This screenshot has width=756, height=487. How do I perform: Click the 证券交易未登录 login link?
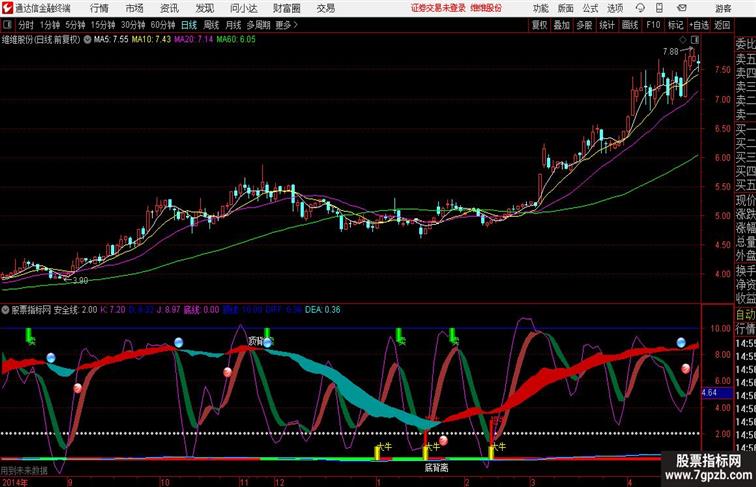439,8
